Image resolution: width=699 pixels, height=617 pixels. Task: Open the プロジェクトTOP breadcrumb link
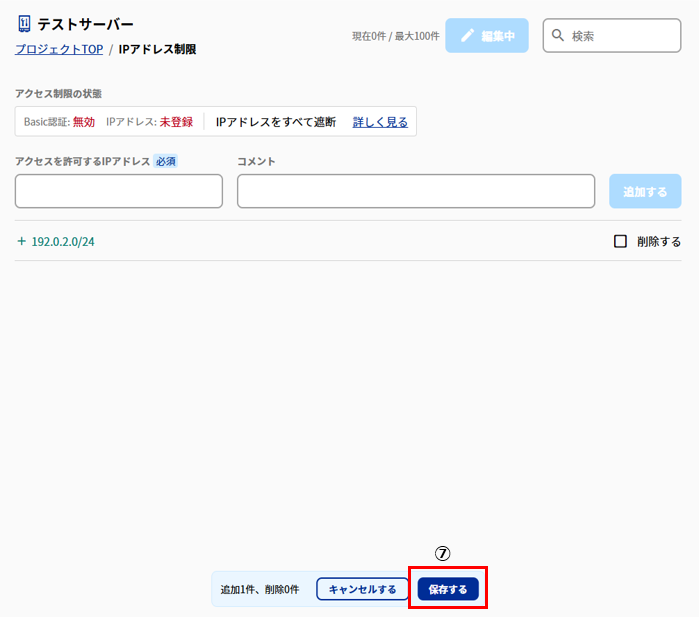[58, 48]
